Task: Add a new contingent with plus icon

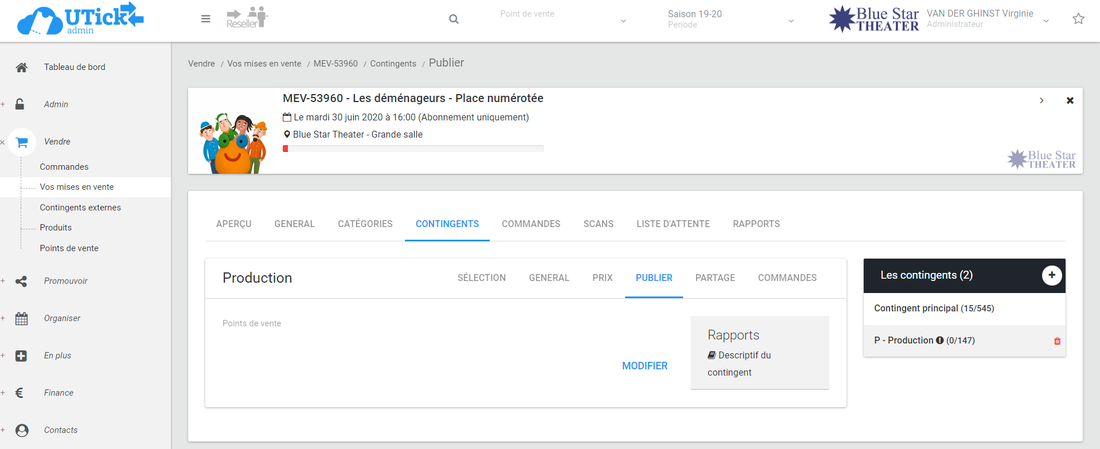Action: [1051, 275]
